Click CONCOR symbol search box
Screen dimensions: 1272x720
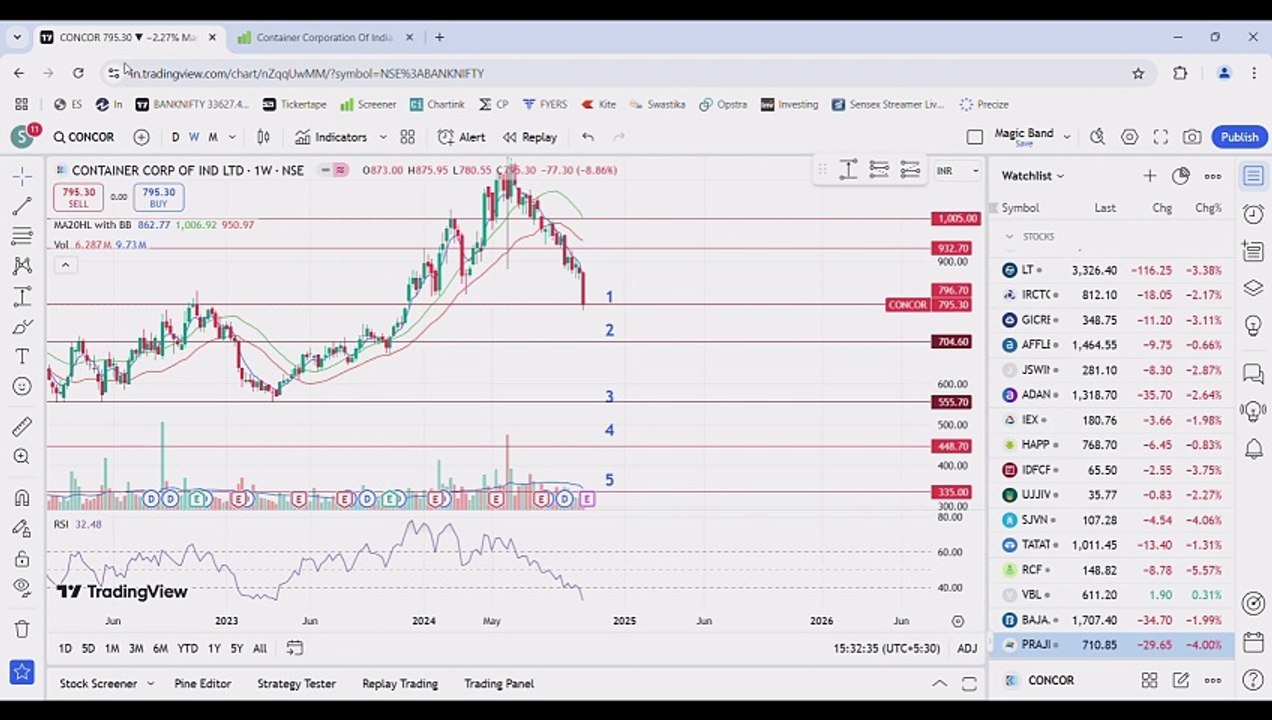85,137
